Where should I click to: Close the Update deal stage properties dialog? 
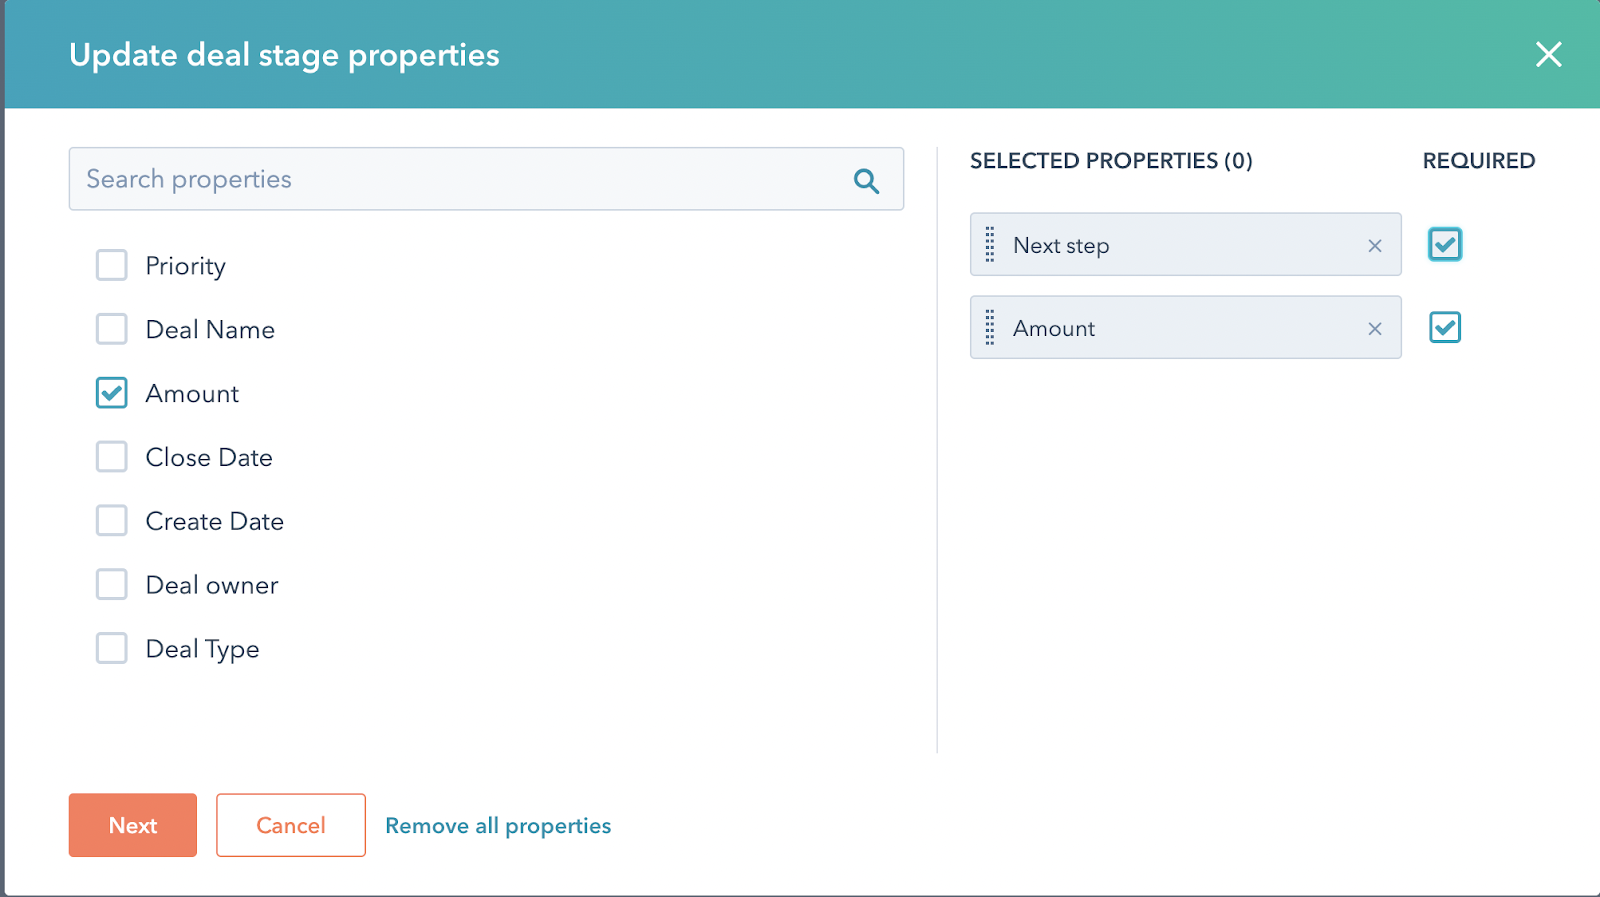point(1548,55)
